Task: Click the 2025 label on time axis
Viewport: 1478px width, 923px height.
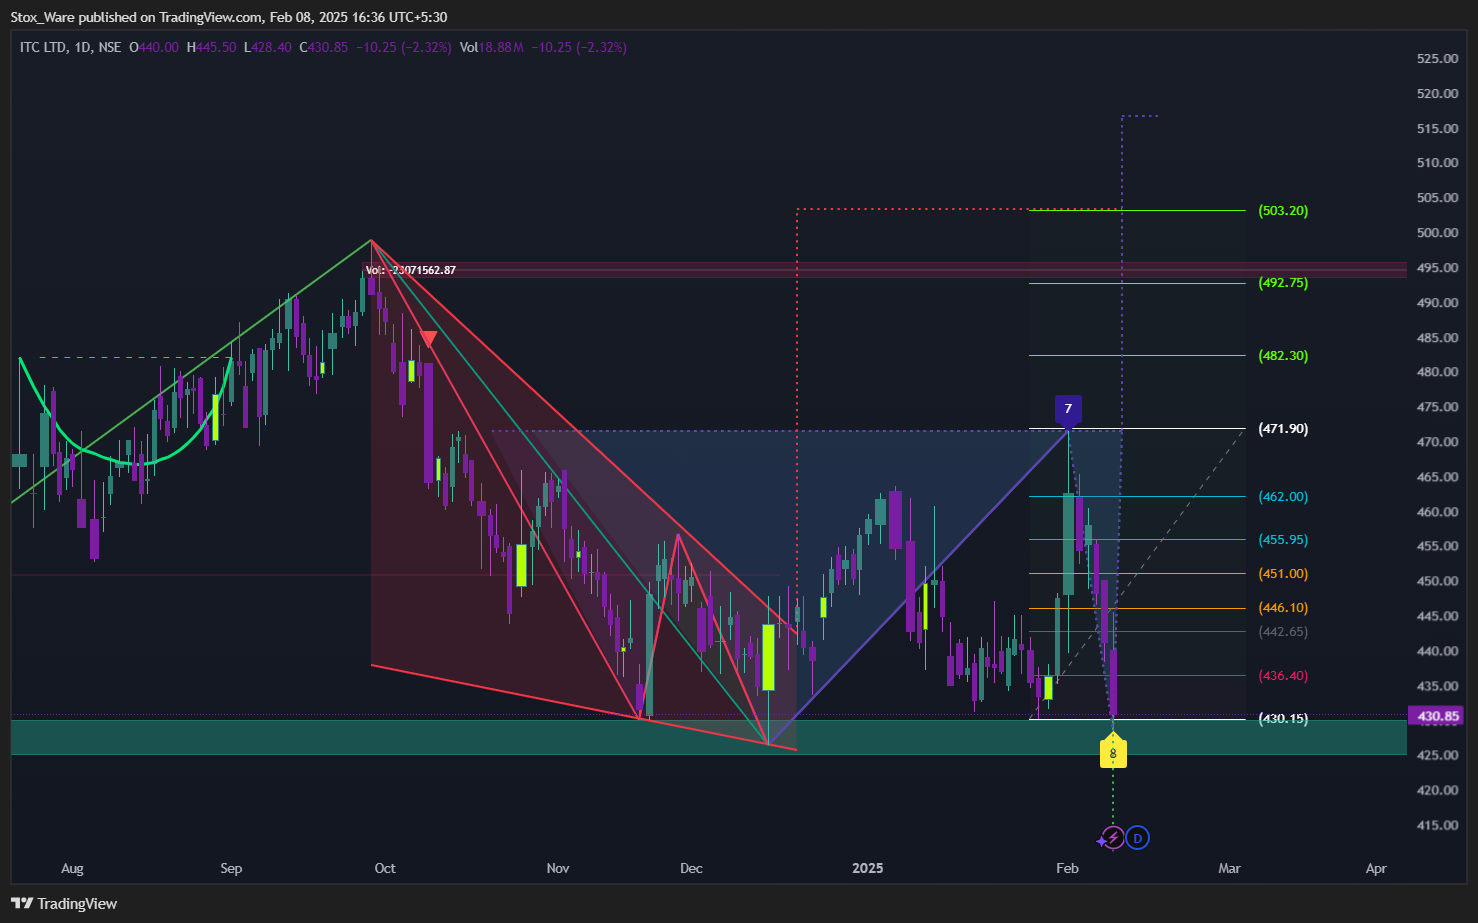Action: [868, 868]
